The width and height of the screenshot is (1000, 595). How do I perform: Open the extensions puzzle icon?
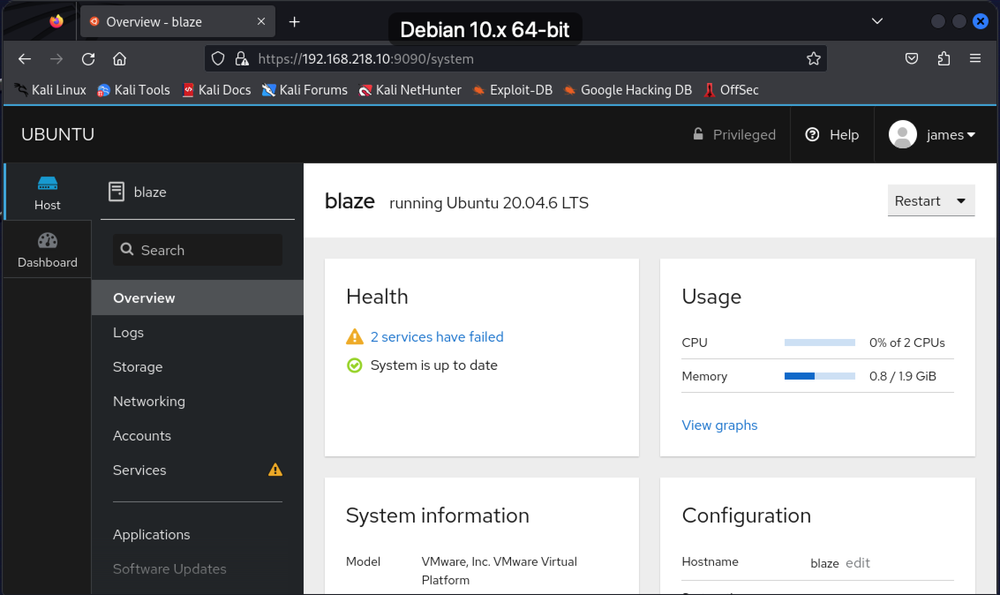[944, 59]
